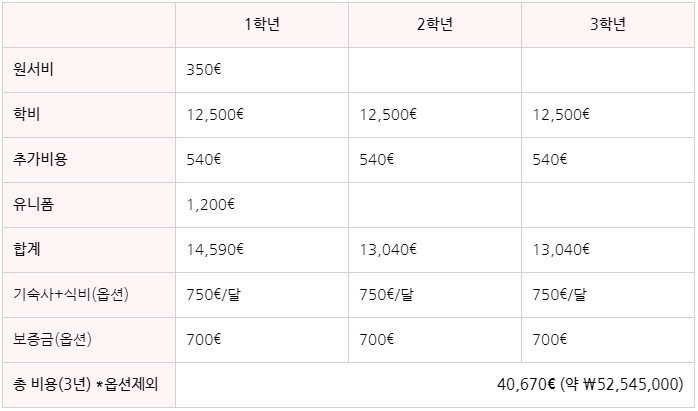Select the 1,200€ uniform cell

[262, 205]
